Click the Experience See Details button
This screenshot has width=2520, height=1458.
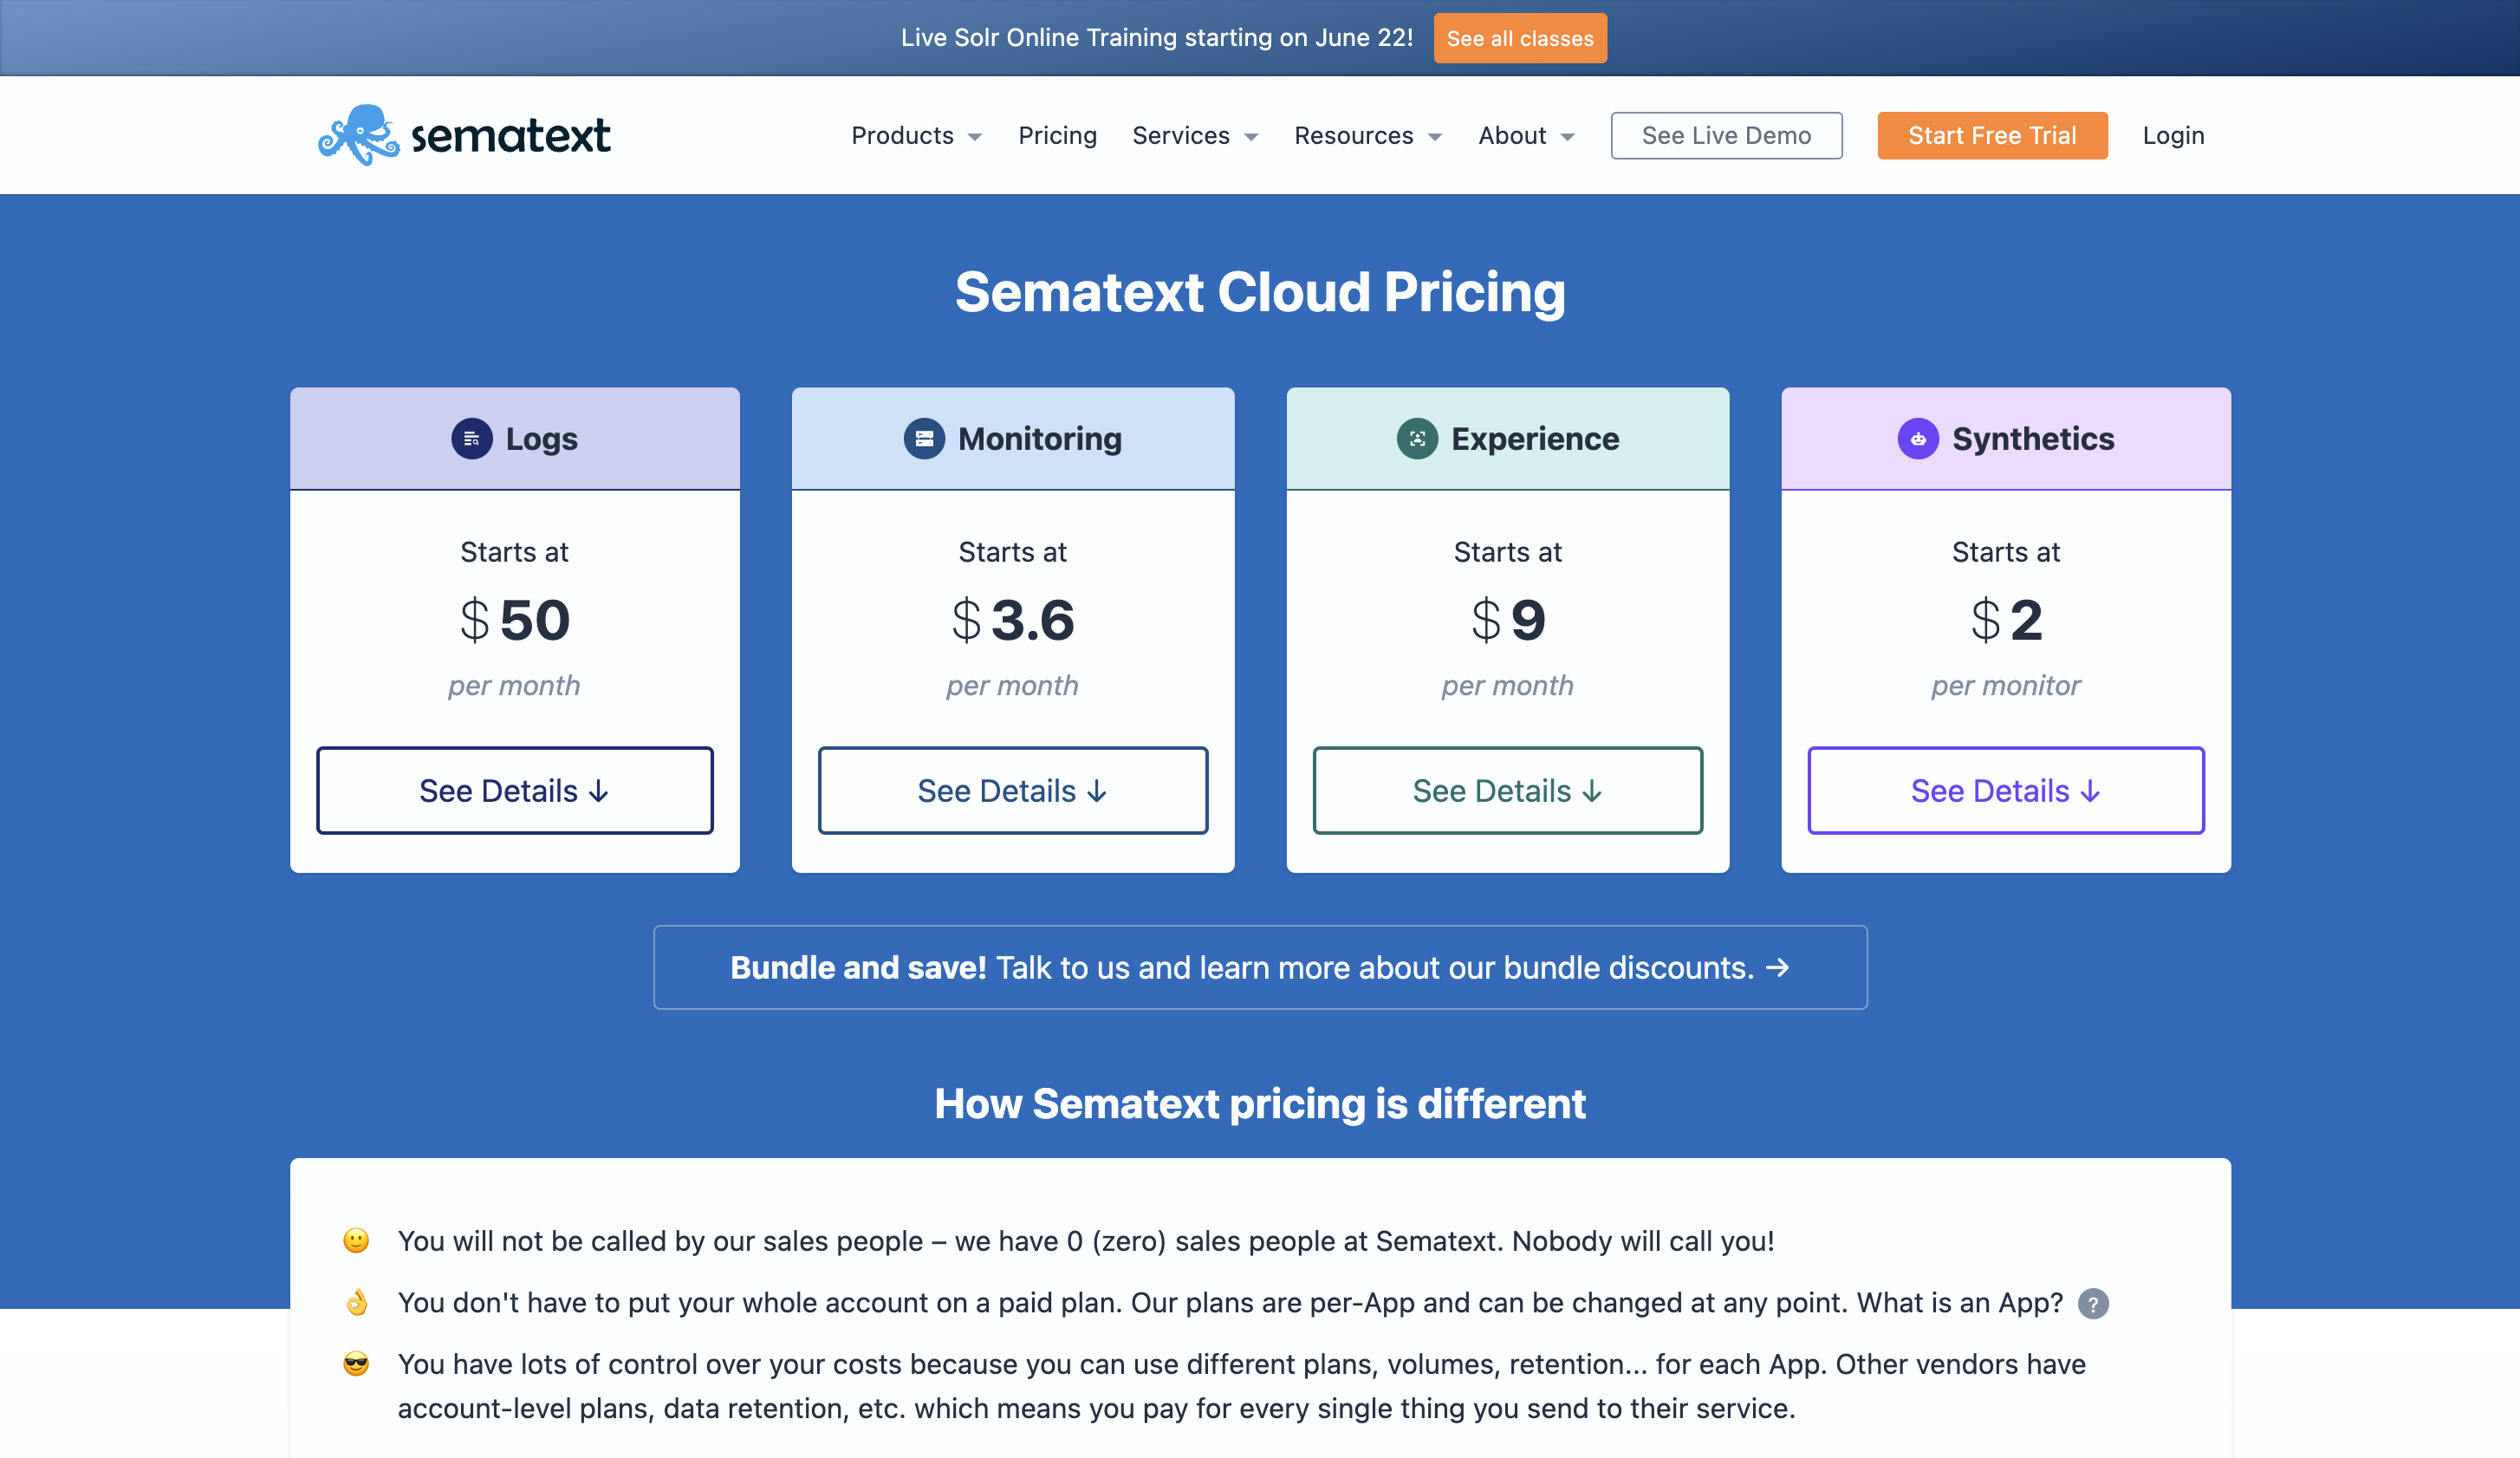point(1507,790)
